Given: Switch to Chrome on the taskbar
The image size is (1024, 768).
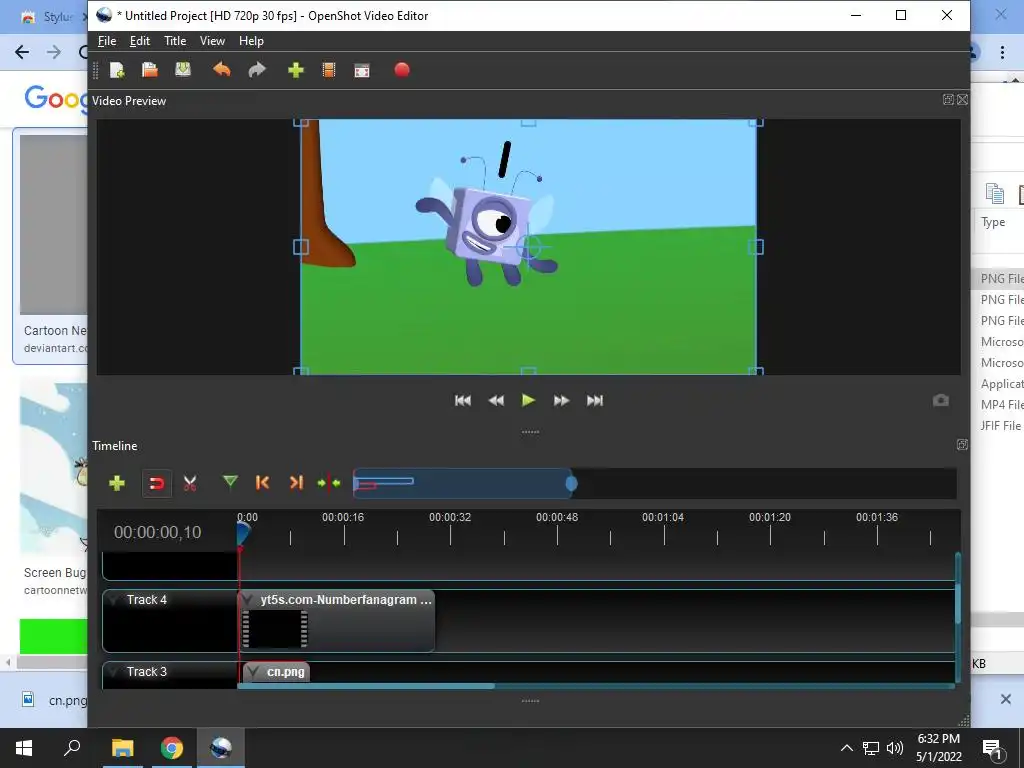Looking at the screenshot, I should coord(172,748).
